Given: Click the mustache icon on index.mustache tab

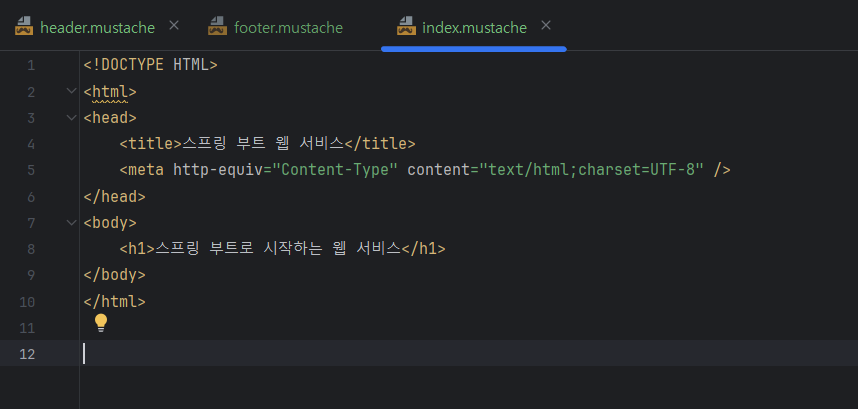Looking at the screenshot, I should [406, 26].
